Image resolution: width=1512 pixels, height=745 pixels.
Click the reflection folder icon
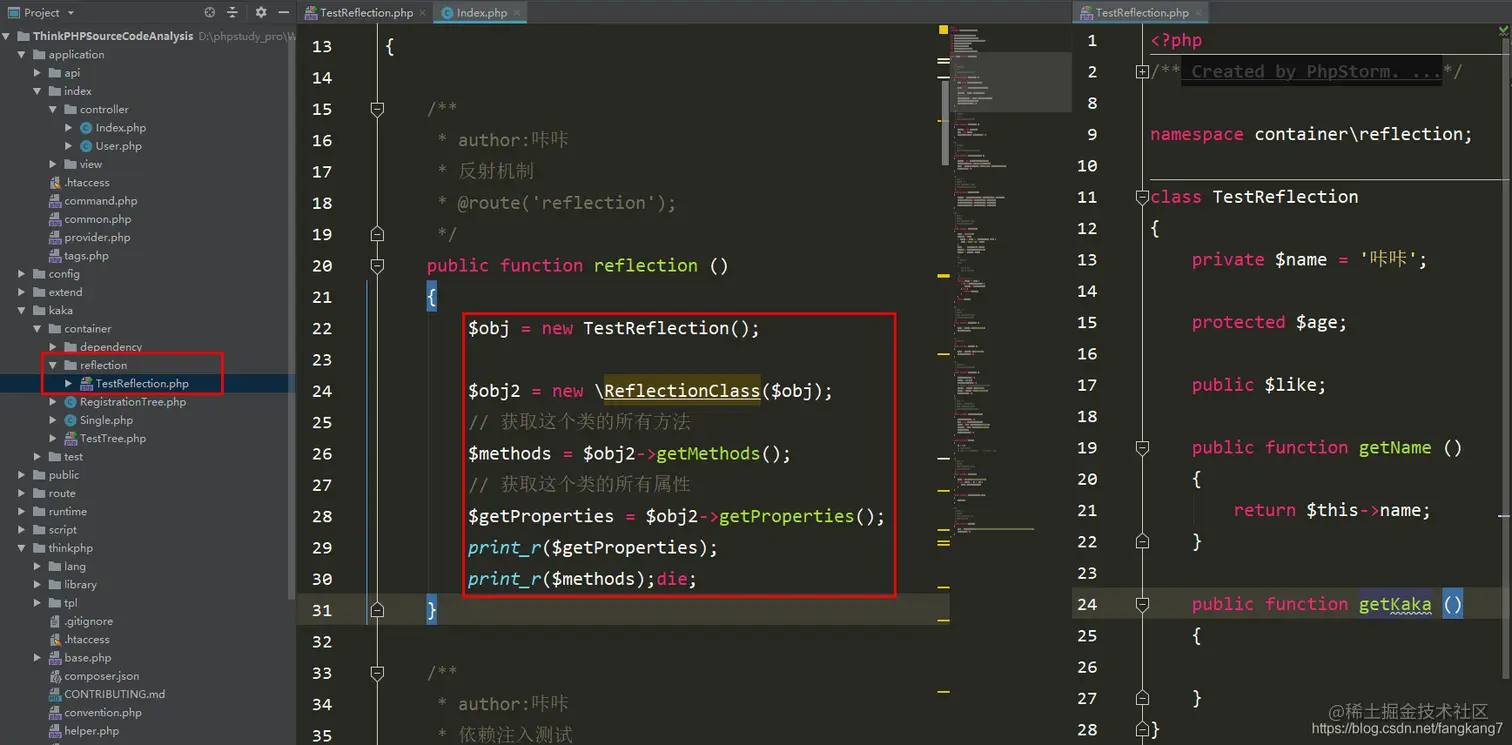pos(70,365)
